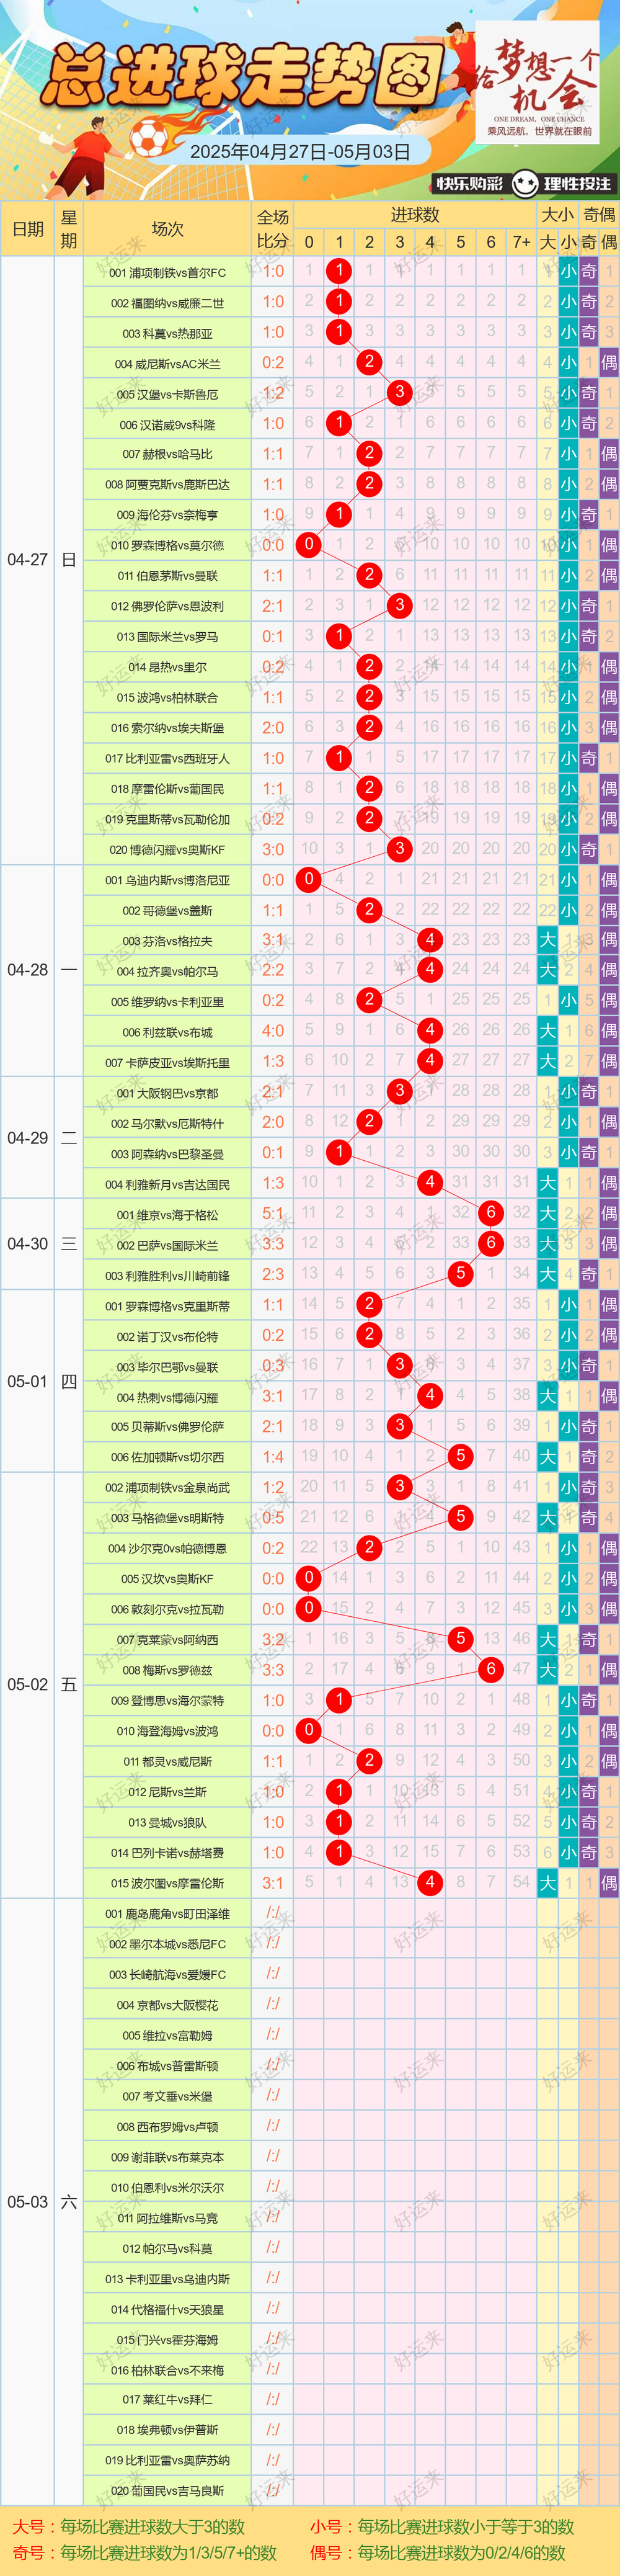Click the red goal marker for 巴萨vs国际米兰
The width and height of the screenshot is (620, 2576).
tap(491, 1243)
